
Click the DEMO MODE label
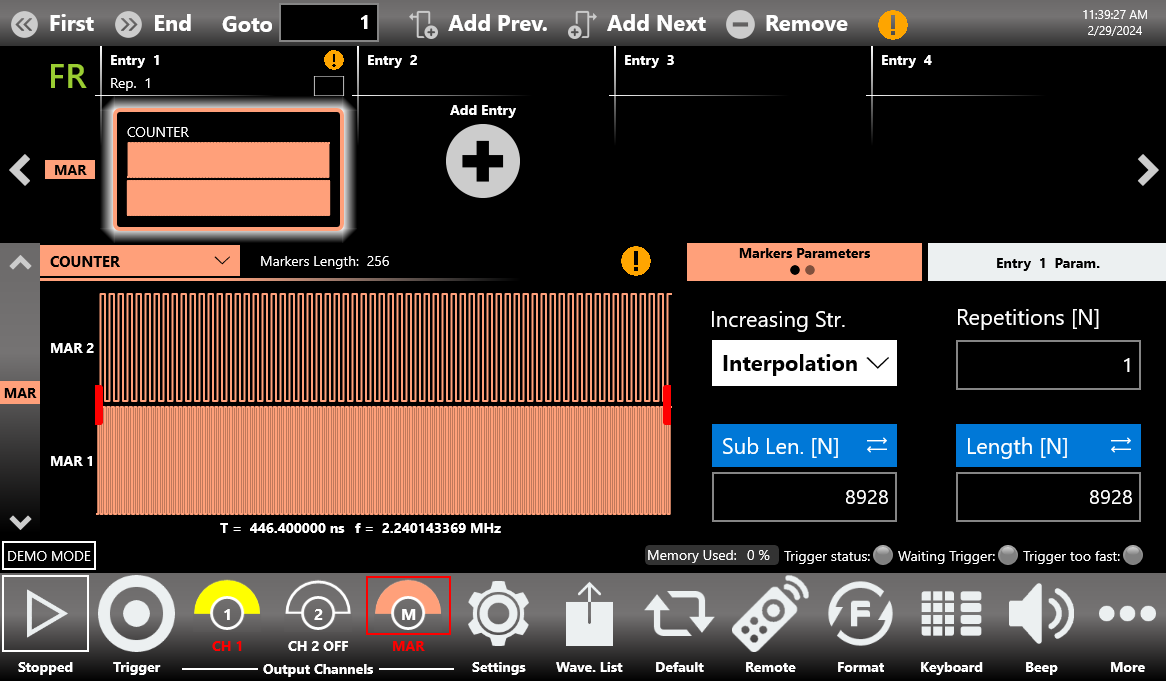click(49, 555)
